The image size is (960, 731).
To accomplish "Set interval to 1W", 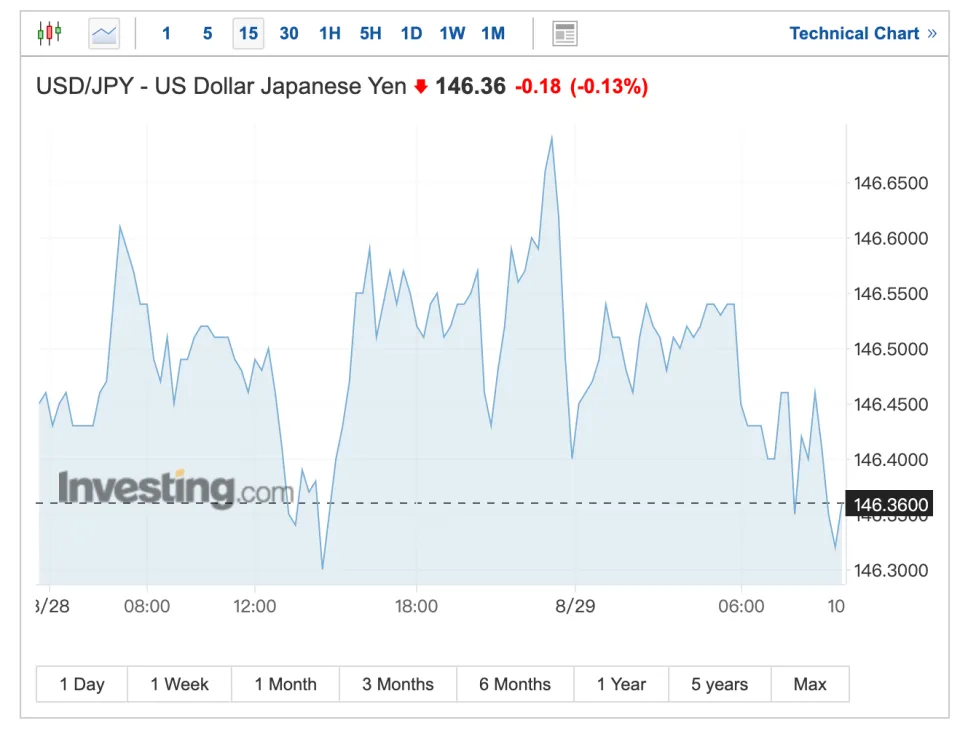I will pyautogui.click(x=452, y=33).
